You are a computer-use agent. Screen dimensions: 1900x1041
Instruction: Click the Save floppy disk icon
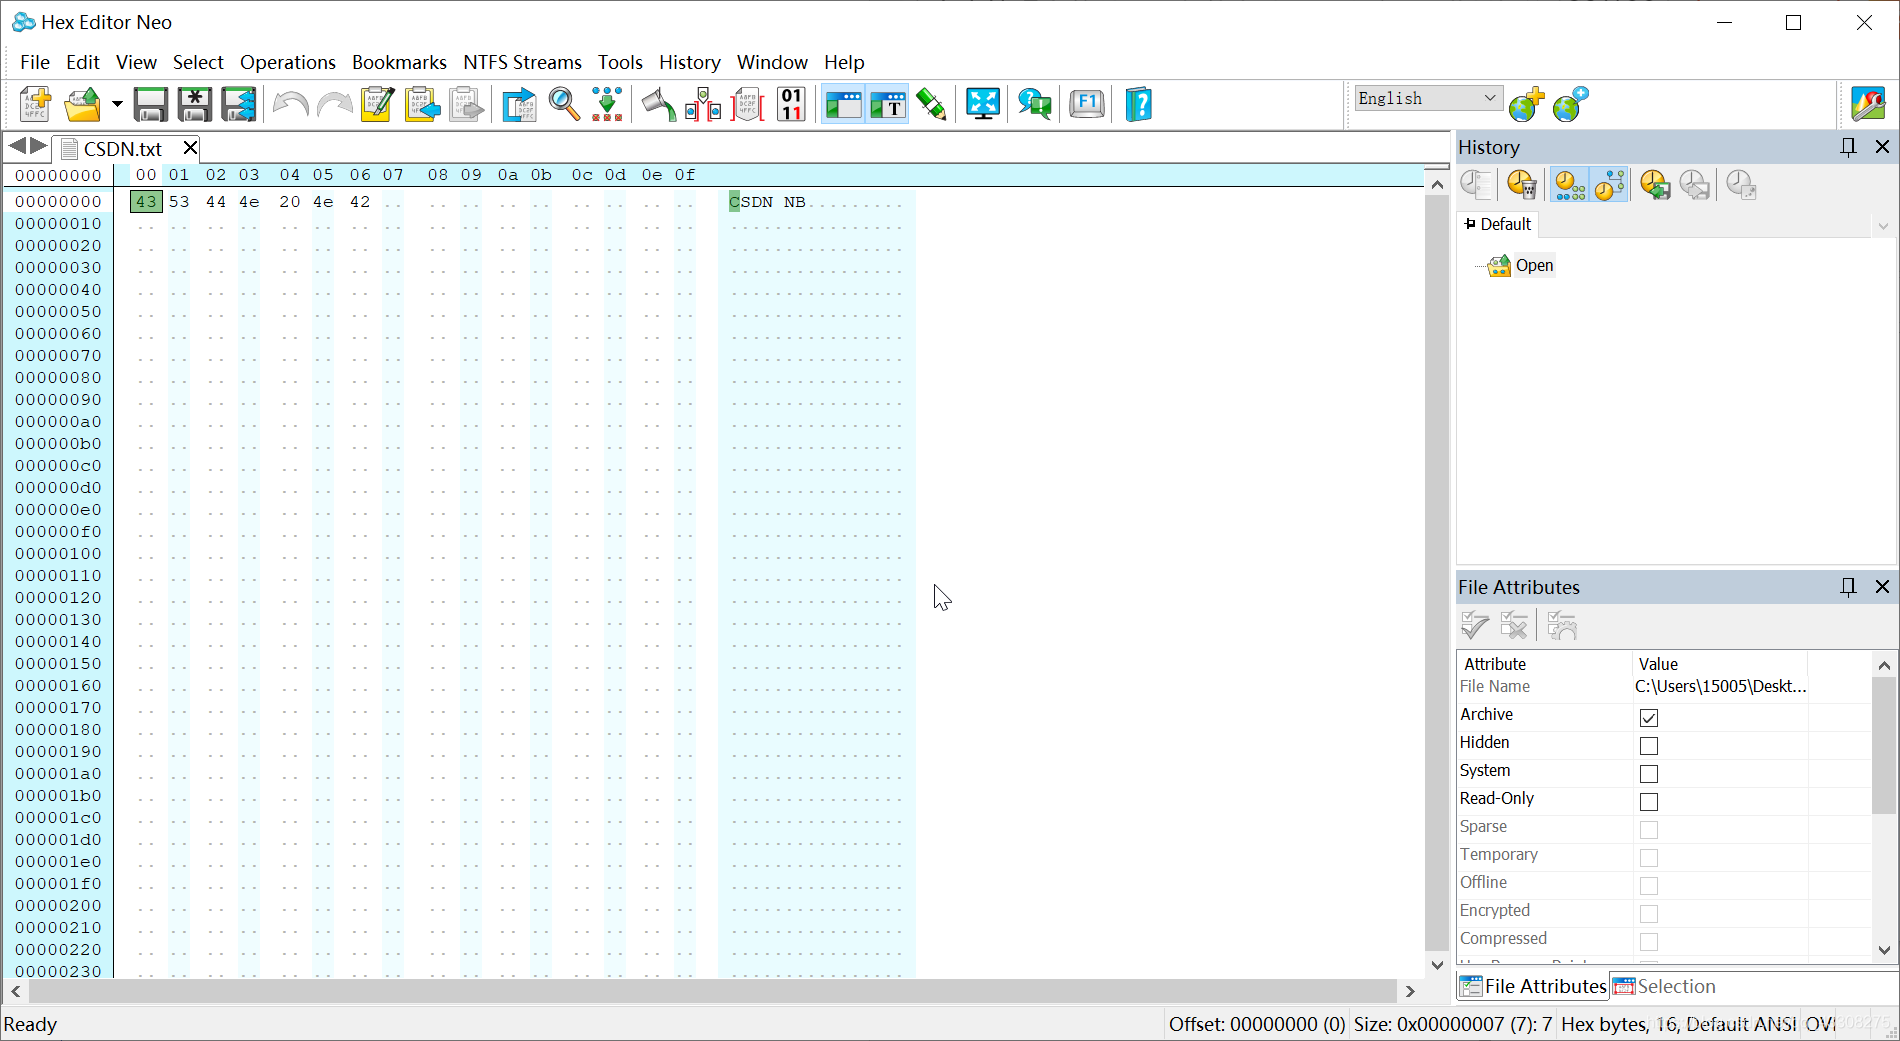(151, 104)
